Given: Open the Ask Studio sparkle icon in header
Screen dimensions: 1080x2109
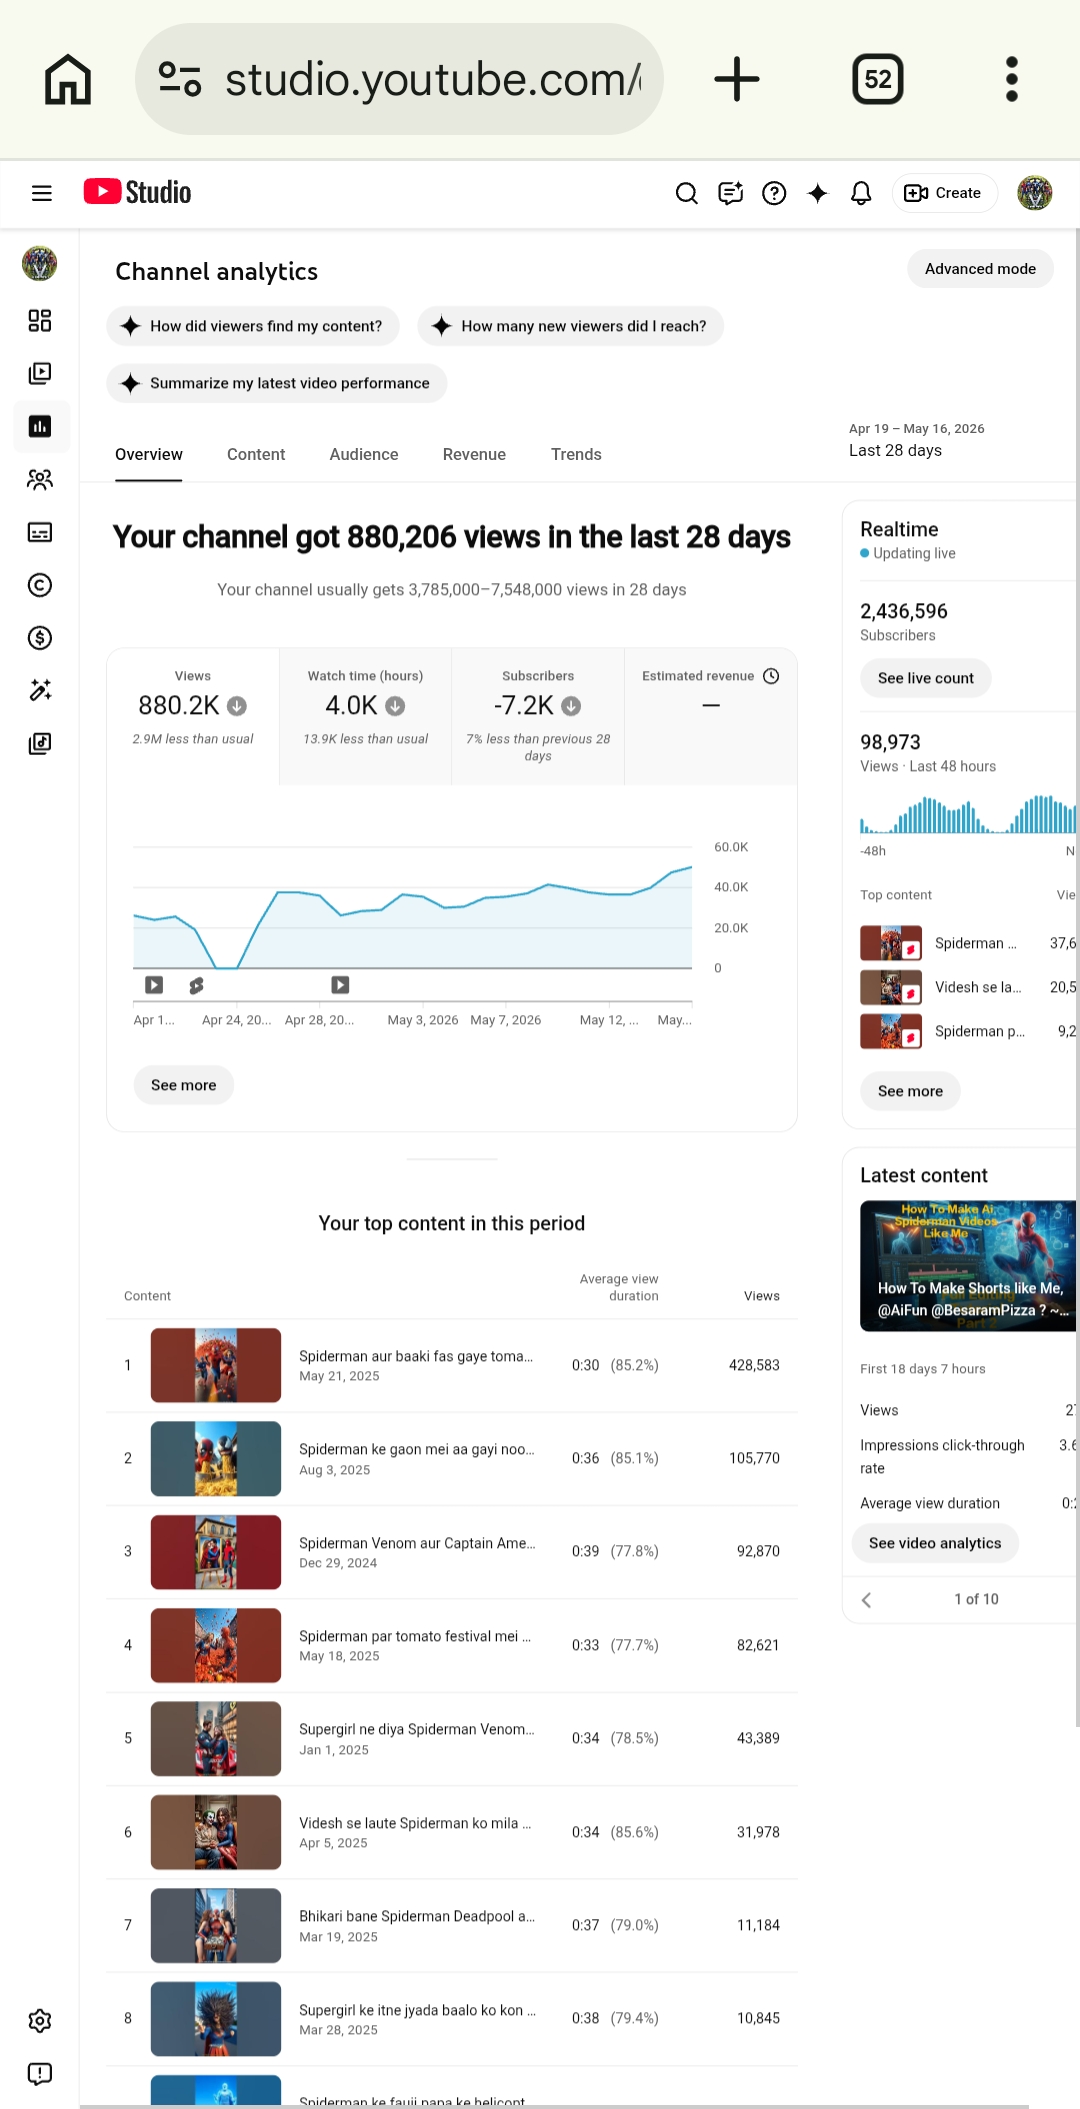Looking at the screenshot, I should tap(818, 193).
